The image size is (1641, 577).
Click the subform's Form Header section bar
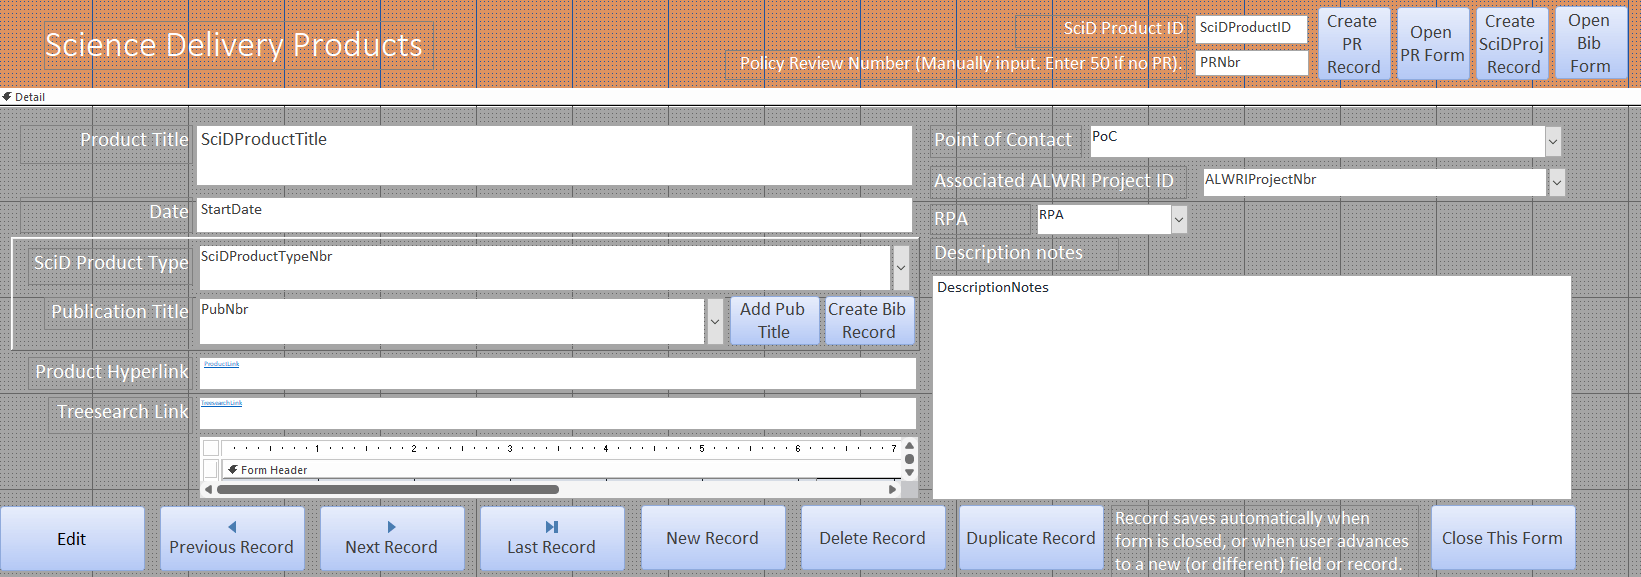coord(560,470)
